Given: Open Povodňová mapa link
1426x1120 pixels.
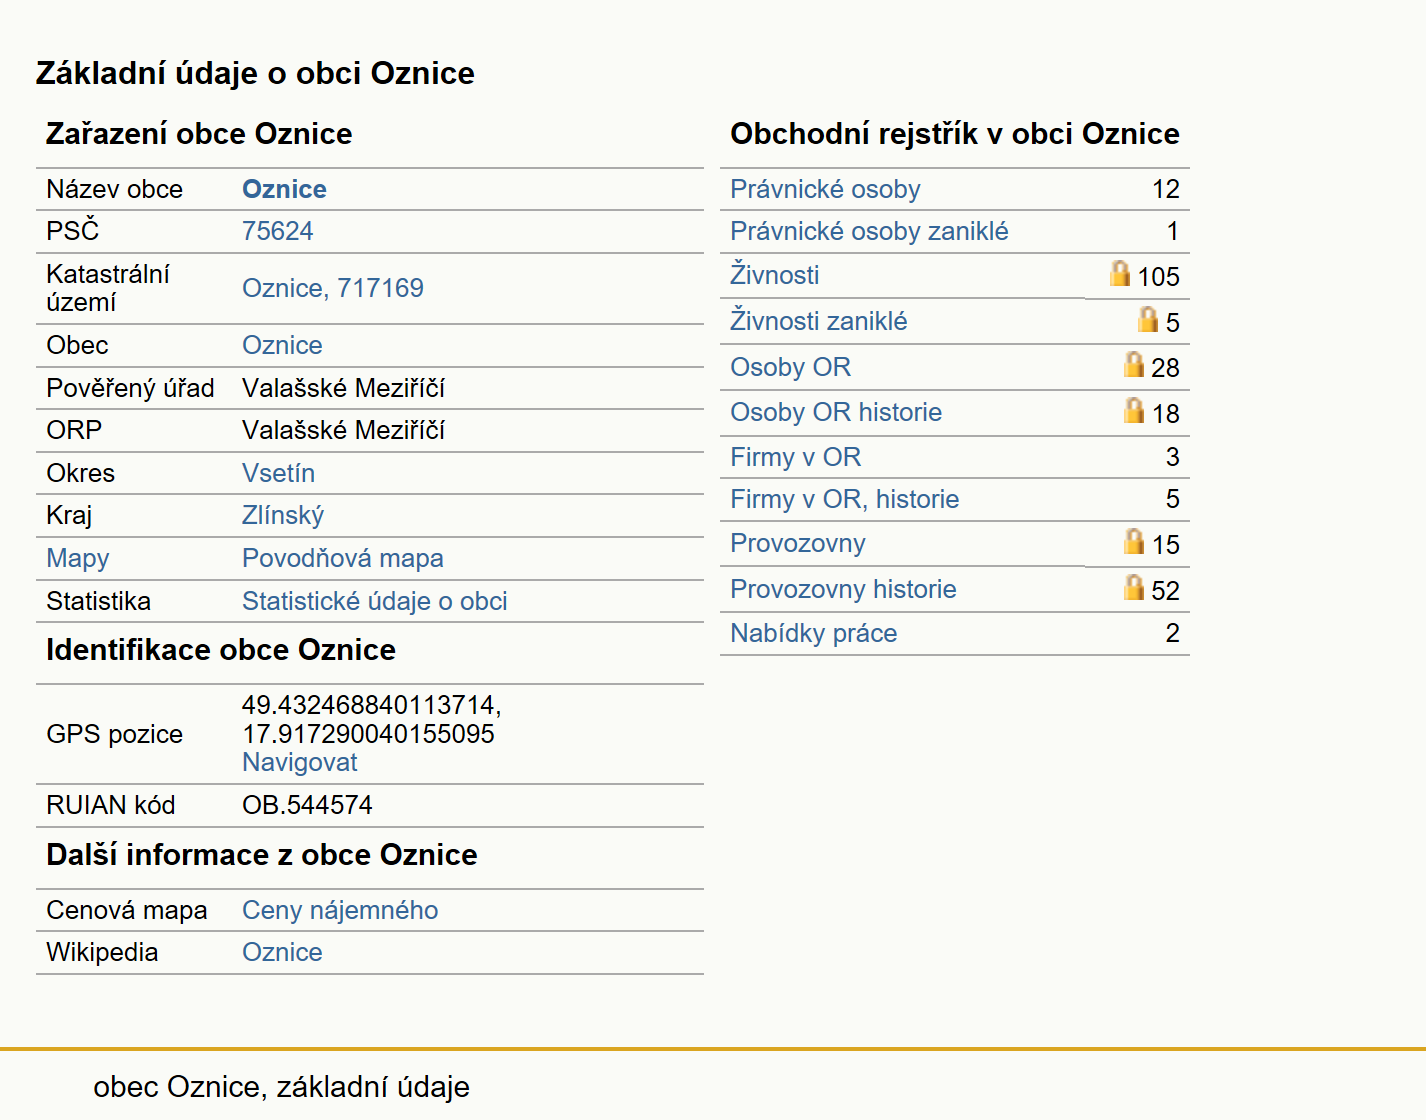Looking at the screenshot, I should [x=343, y=558].
